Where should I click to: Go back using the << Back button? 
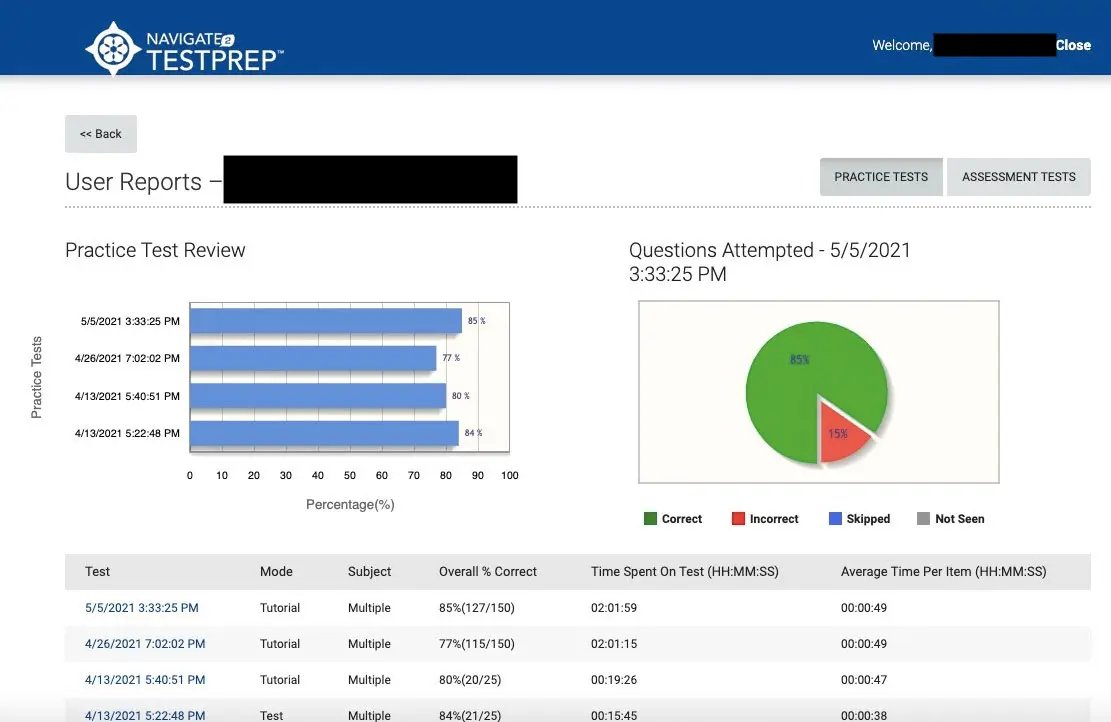click(x=101, y=134)
